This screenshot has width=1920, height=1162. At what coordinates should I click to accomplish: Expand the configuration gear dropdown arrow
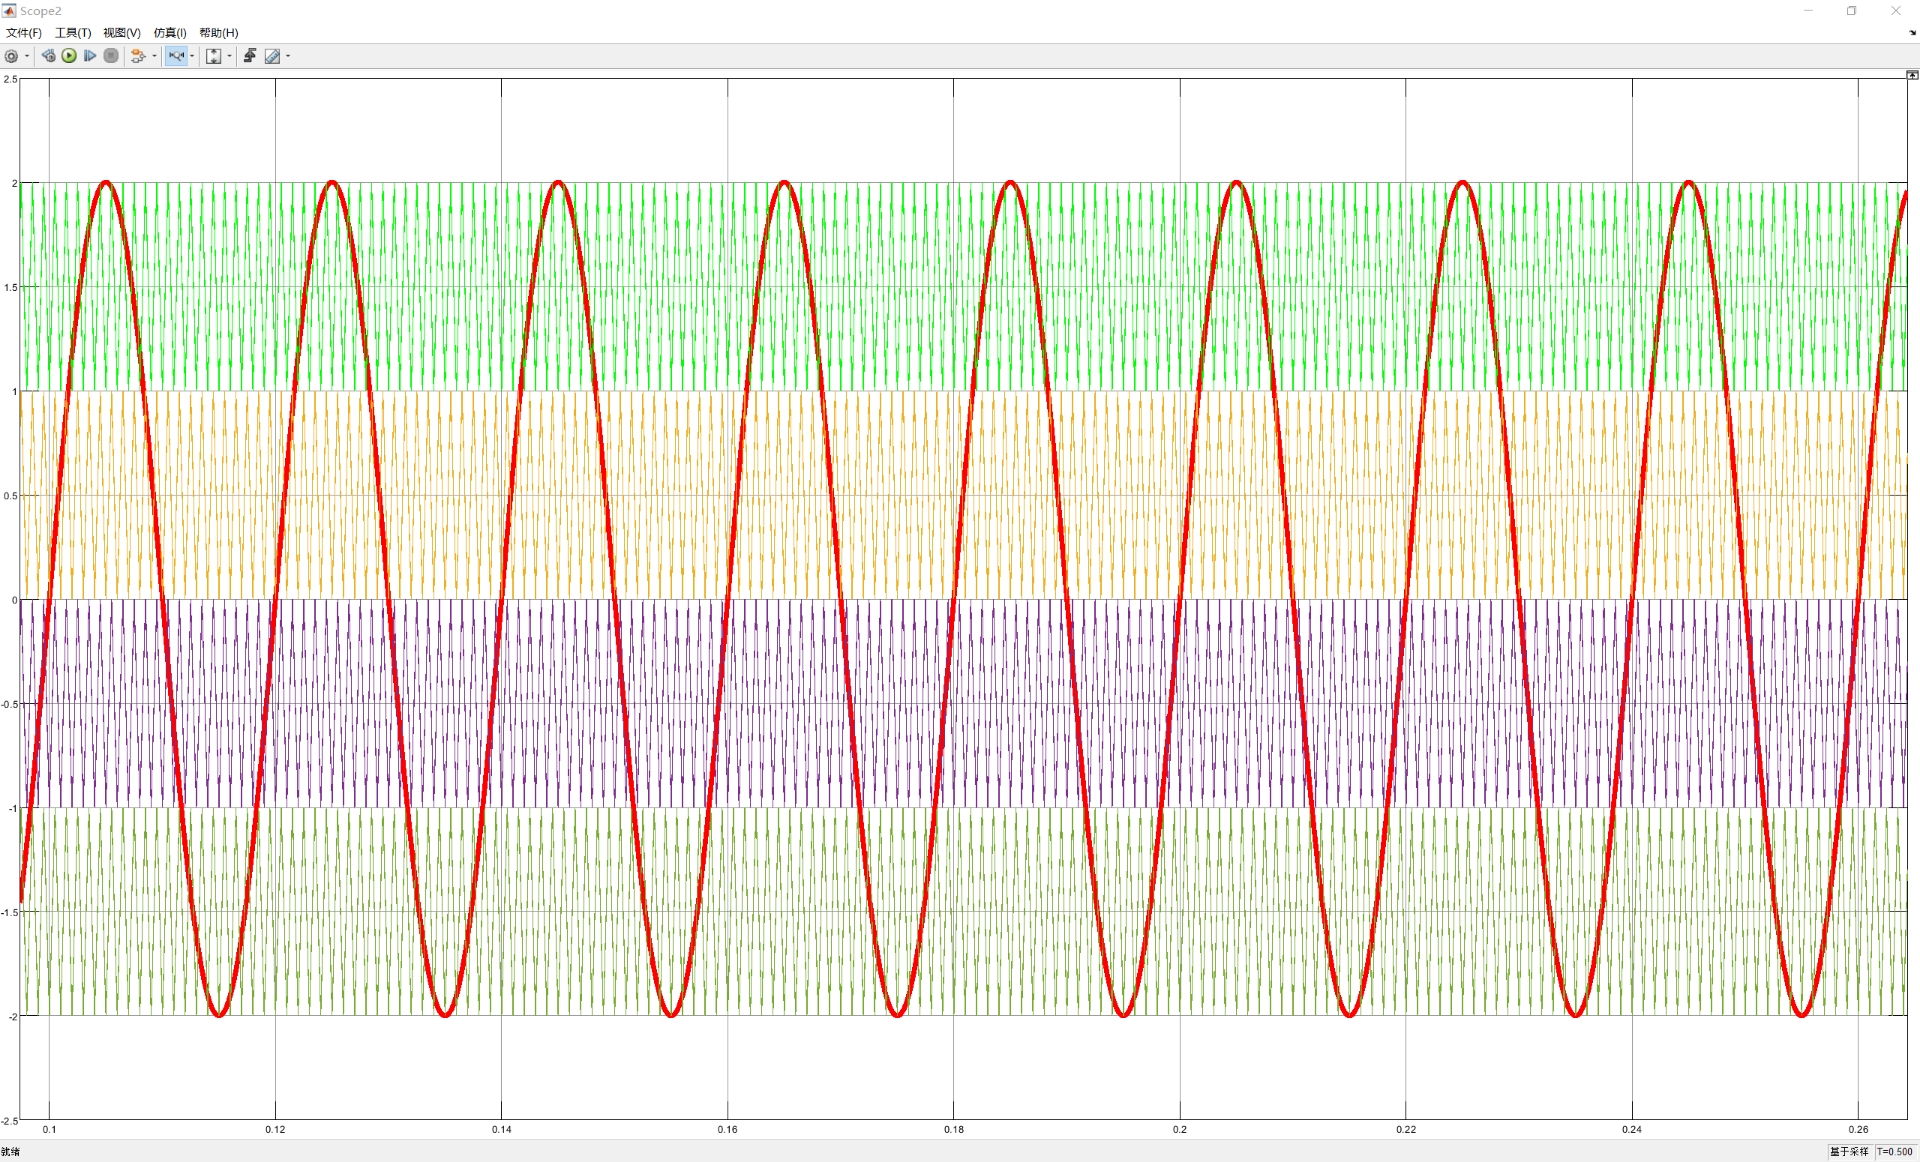(27, 56)
